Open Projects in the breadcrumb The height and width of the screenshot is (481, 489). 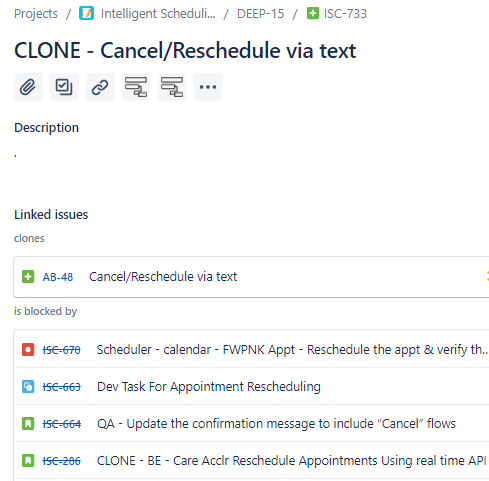pyautogui.click(x=36, y=14)
